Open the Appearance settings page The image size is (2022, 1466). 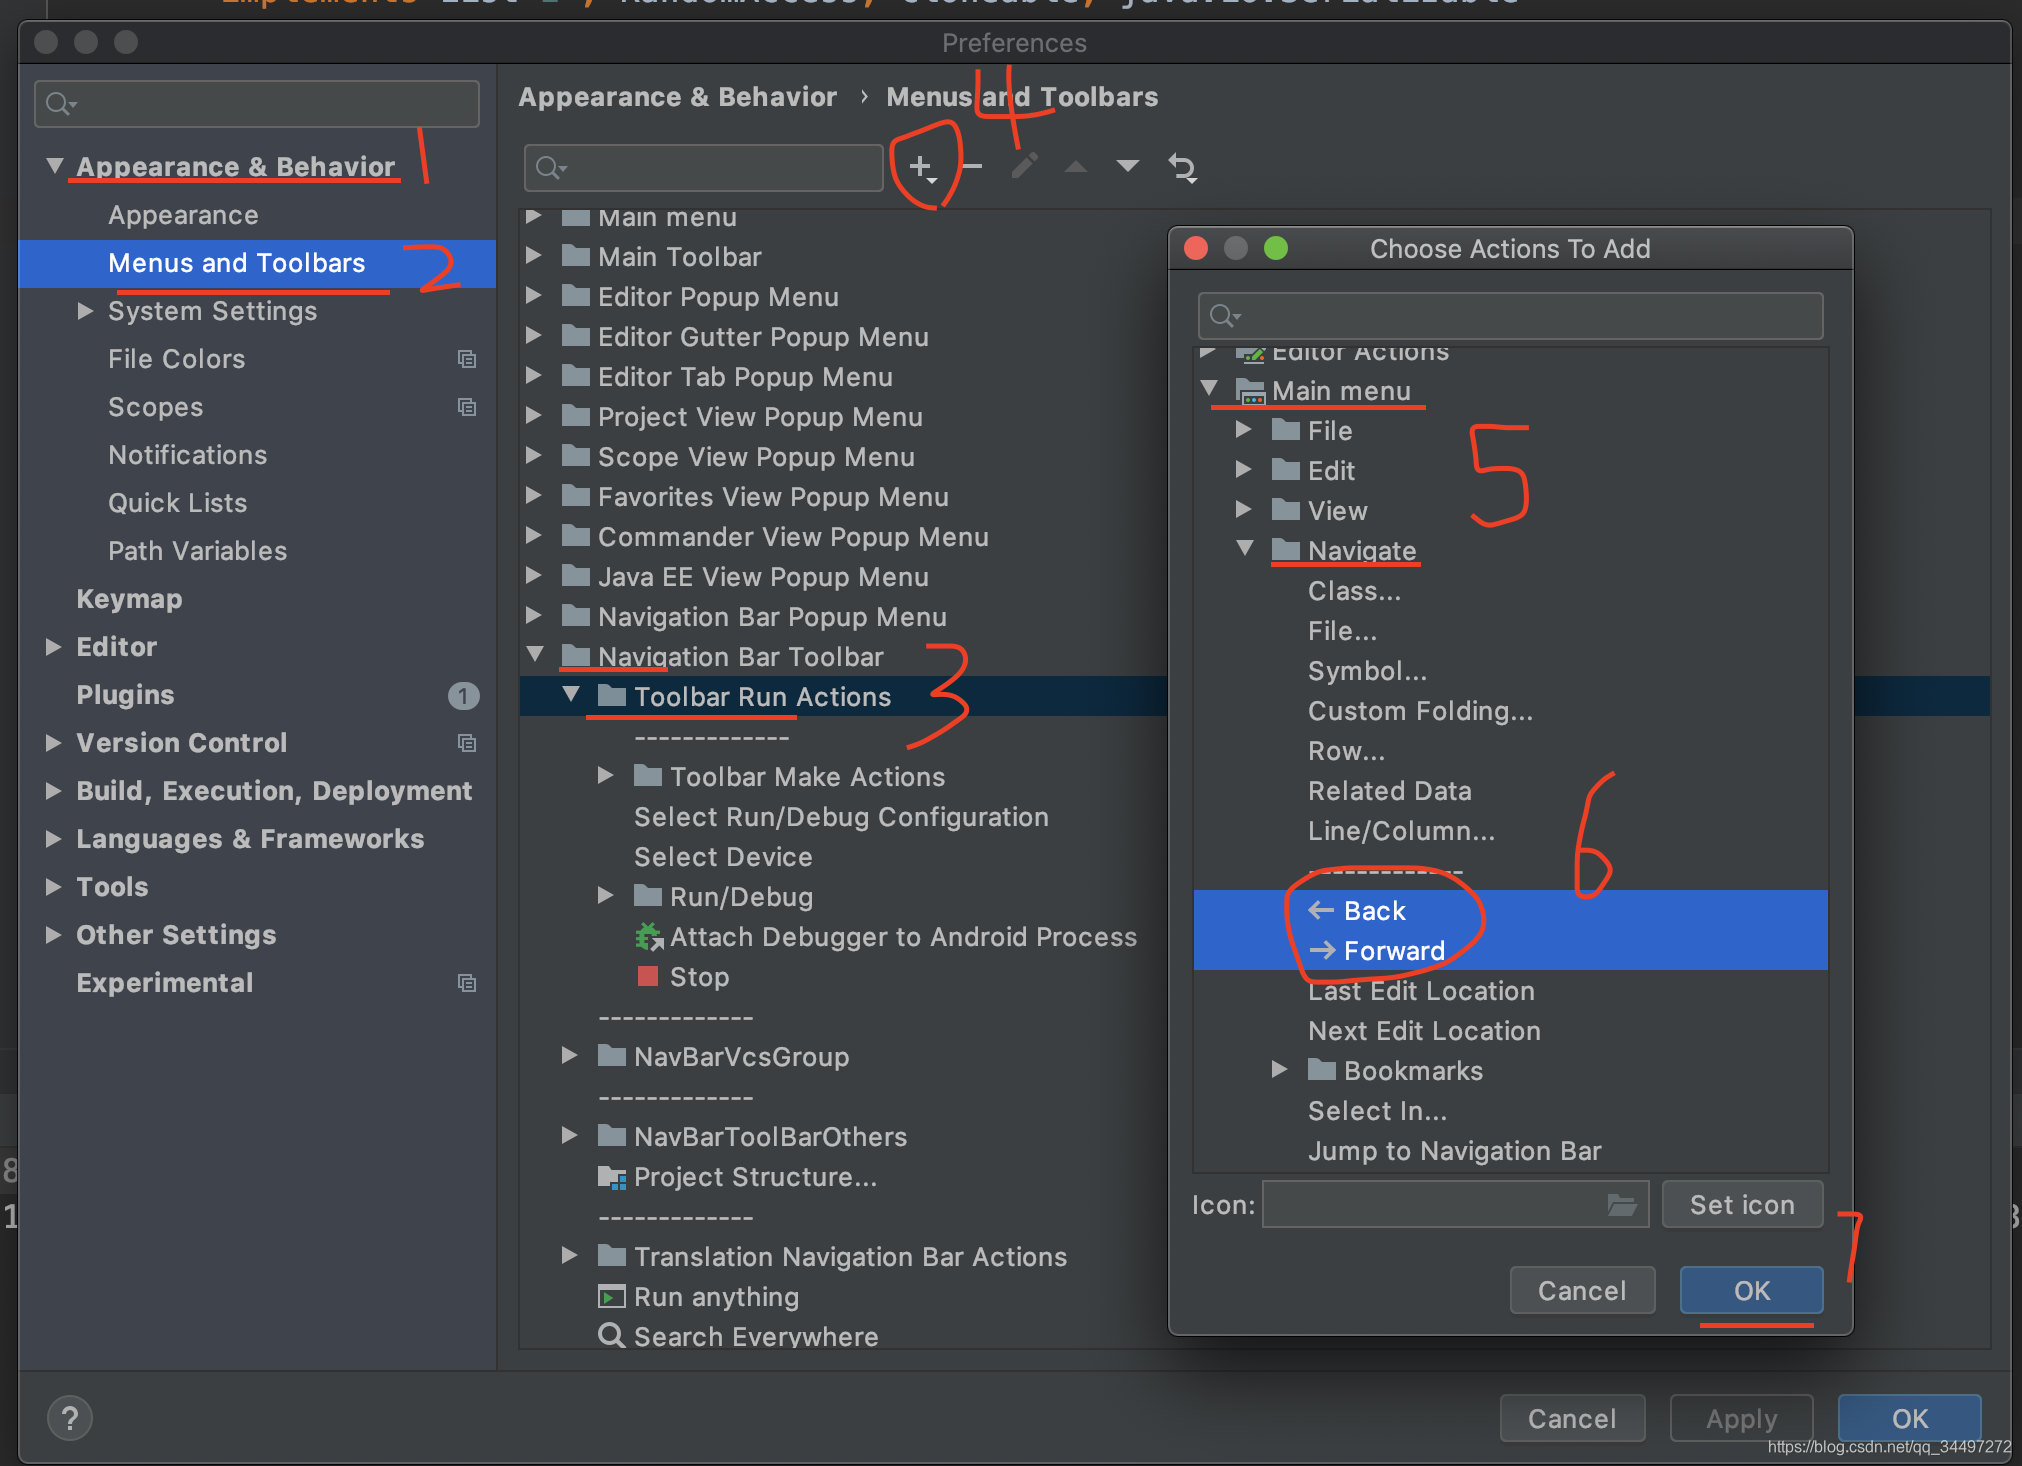(183, 215)
